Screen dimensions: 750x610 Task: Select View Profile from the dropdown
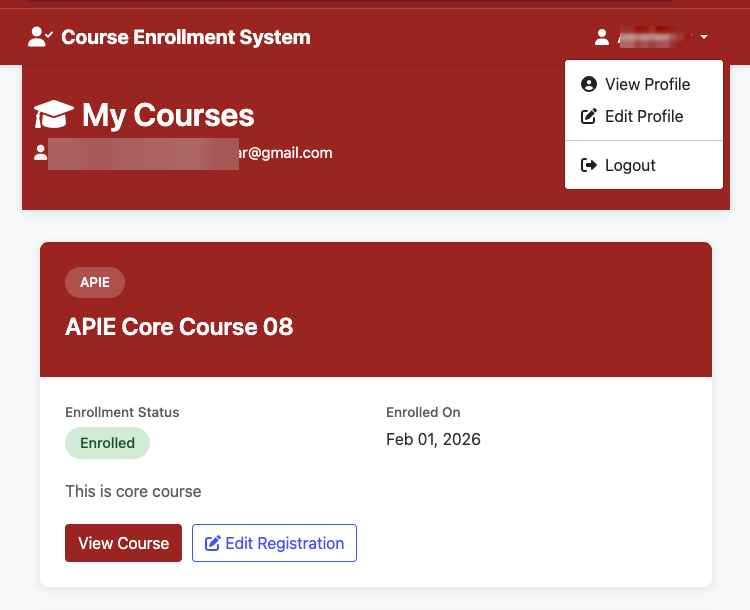(x=643, y=84)
